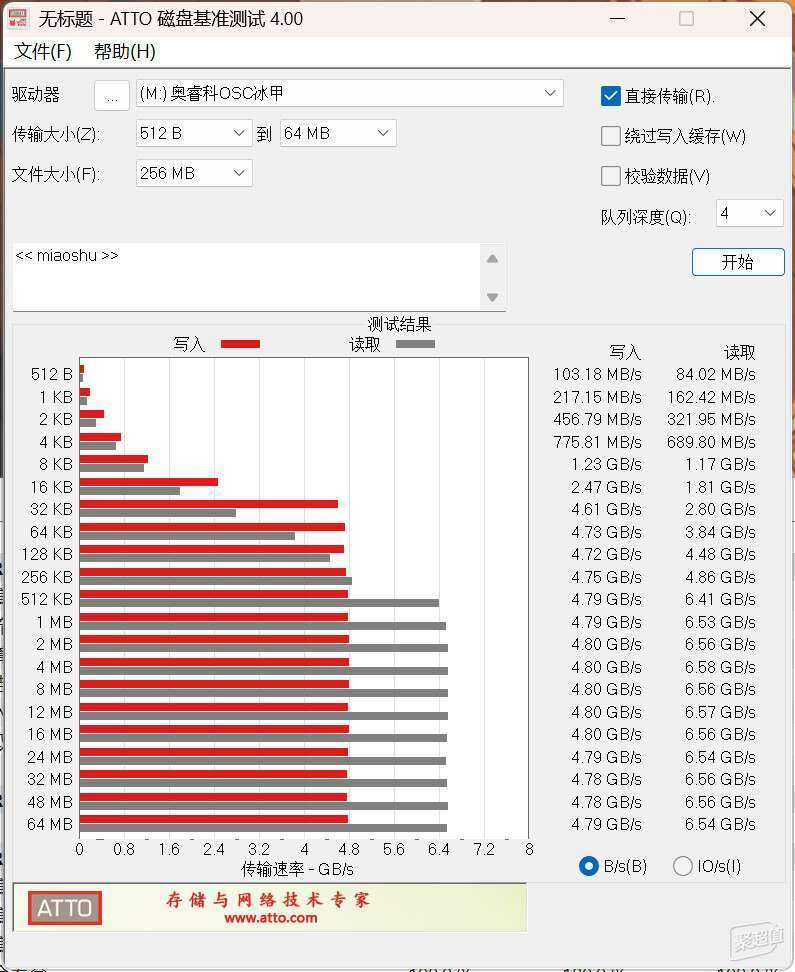
Task: Click the 传输速率 - GB/s axis label
Action: click(298, 869)
